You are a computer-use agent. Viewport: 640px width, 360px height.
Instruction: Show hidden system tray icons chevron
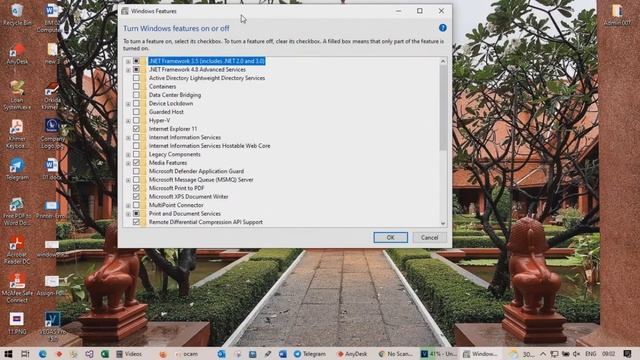(543, 354)
